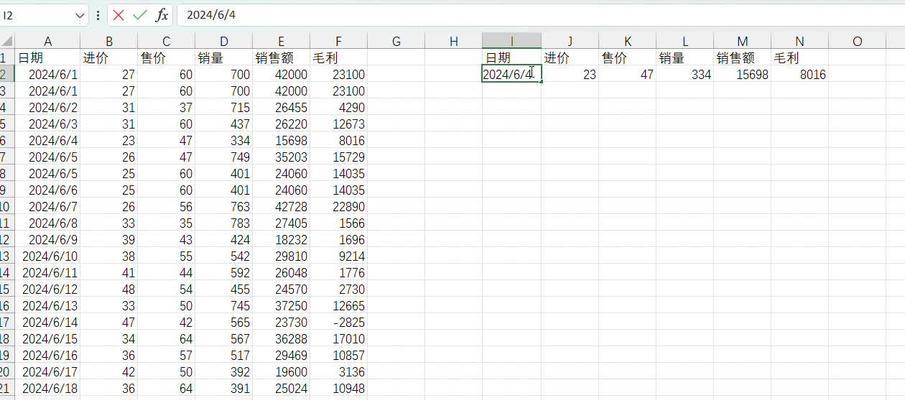Select column F header

point(338,41)
